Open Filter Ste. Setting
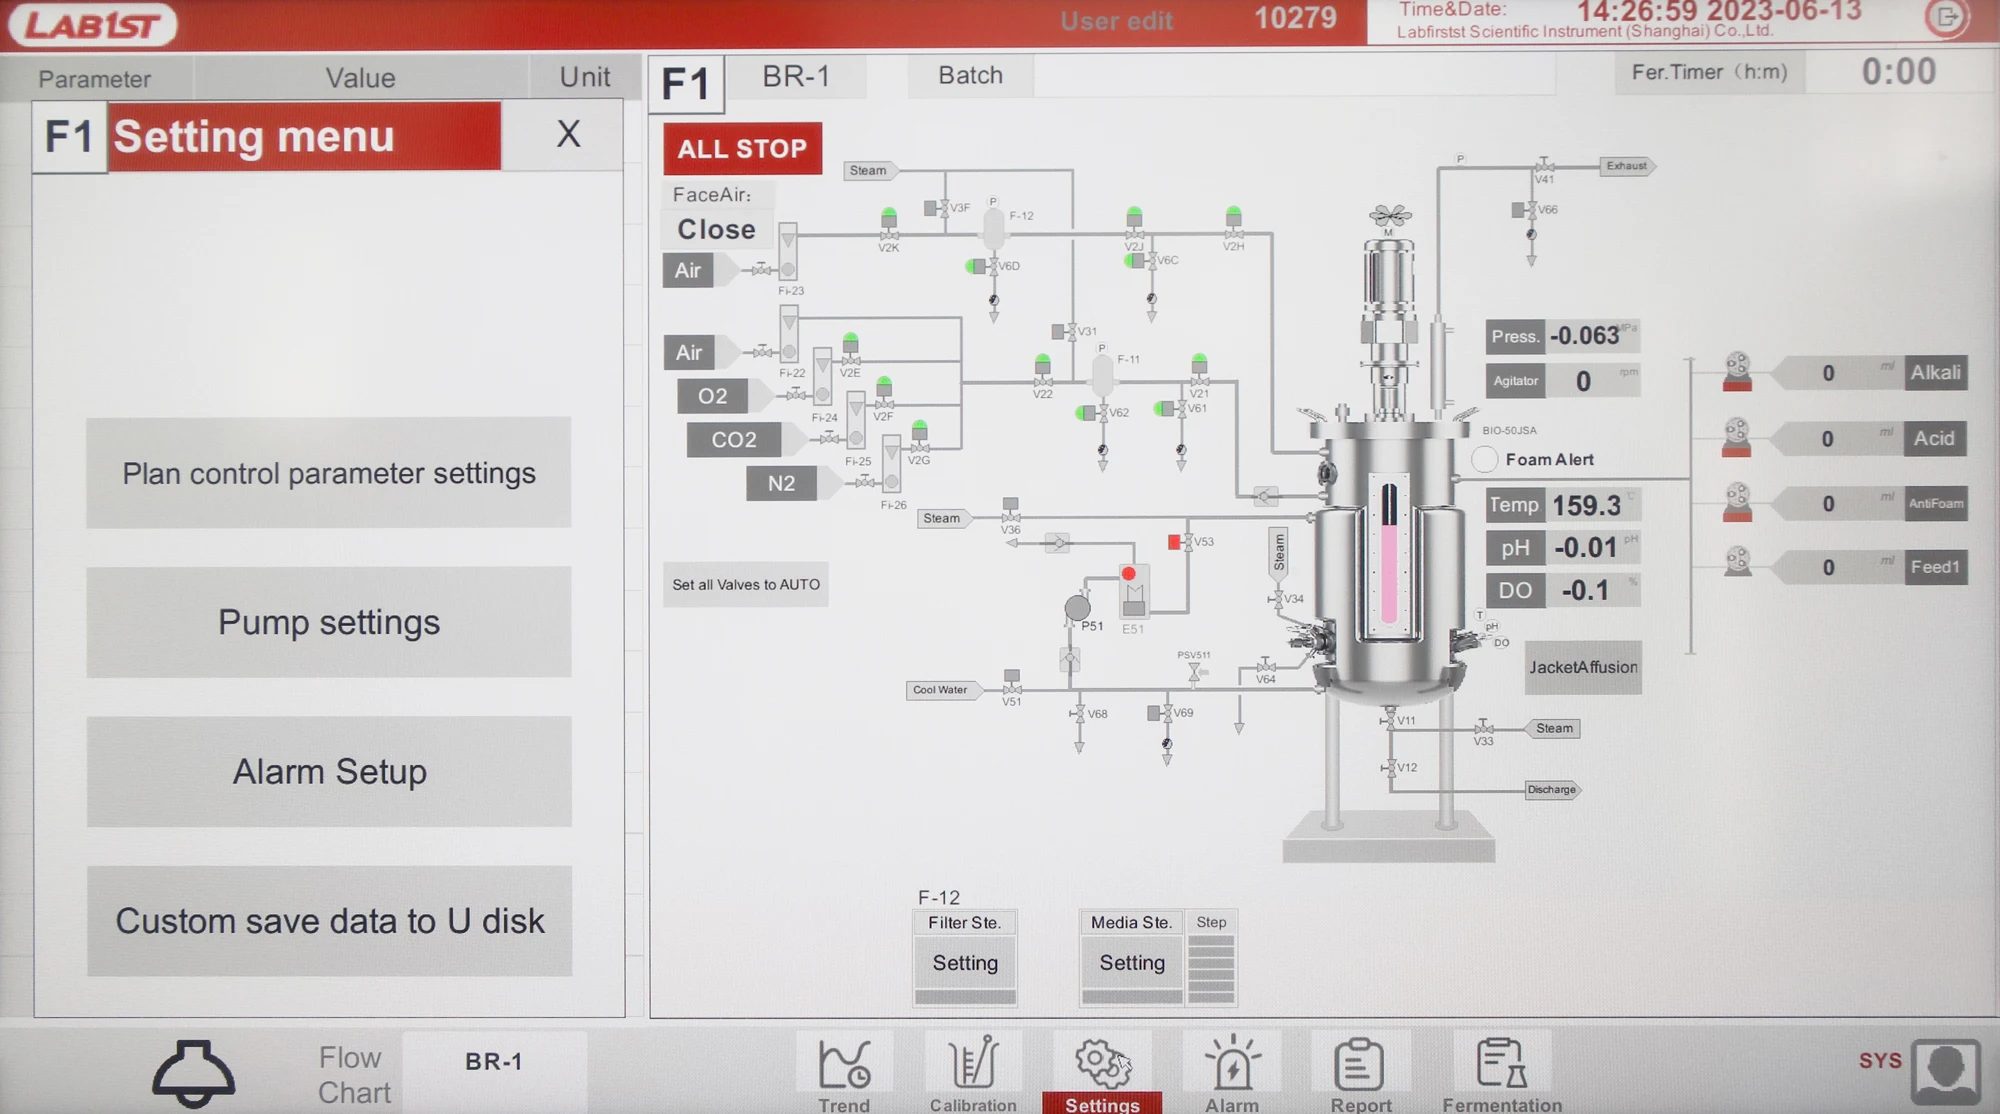Viewport: 2000px width, 1114px height. 965,963
